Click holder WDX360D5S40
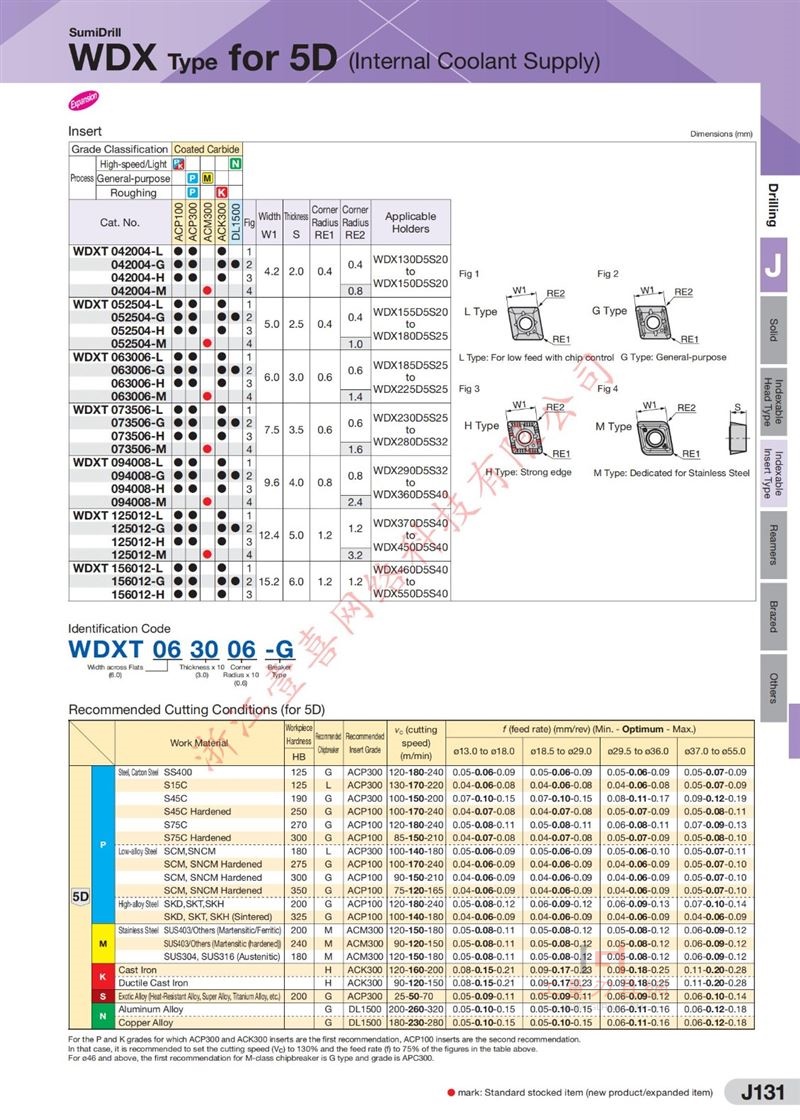 pos(411,494)
